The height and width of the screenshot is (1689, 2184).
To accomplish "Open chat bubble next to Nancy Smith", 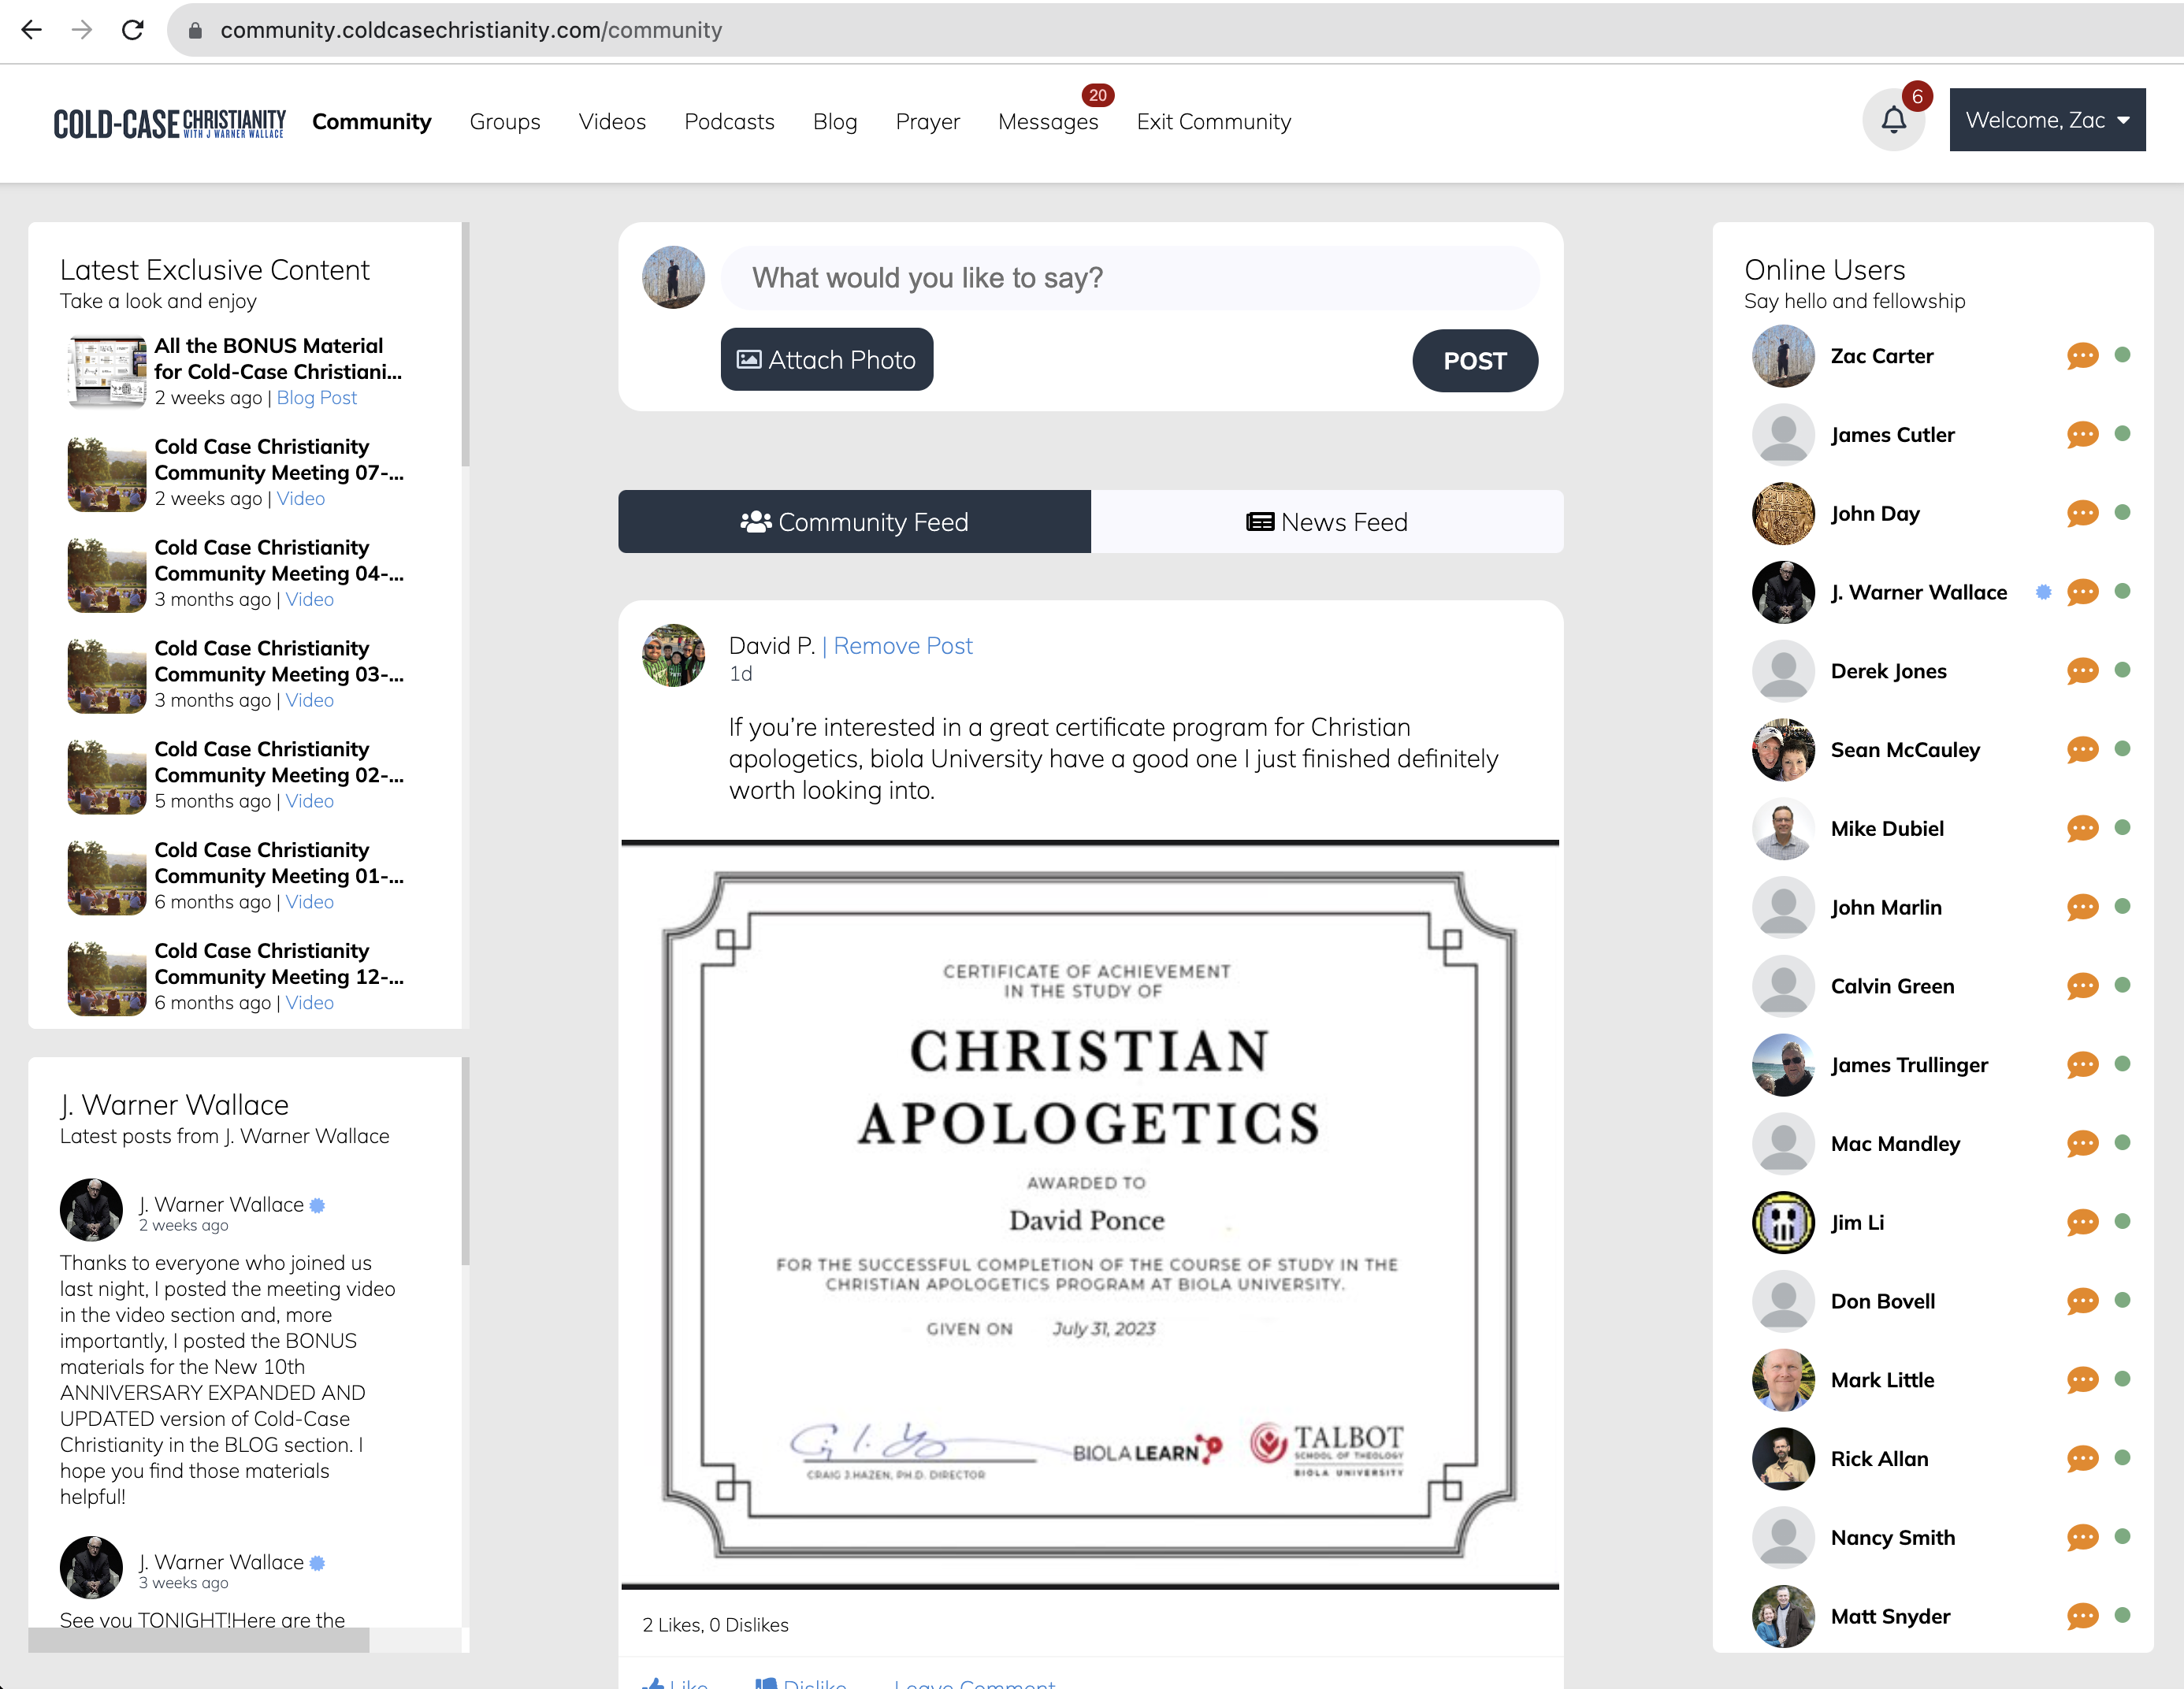I will (2082, 1538).
